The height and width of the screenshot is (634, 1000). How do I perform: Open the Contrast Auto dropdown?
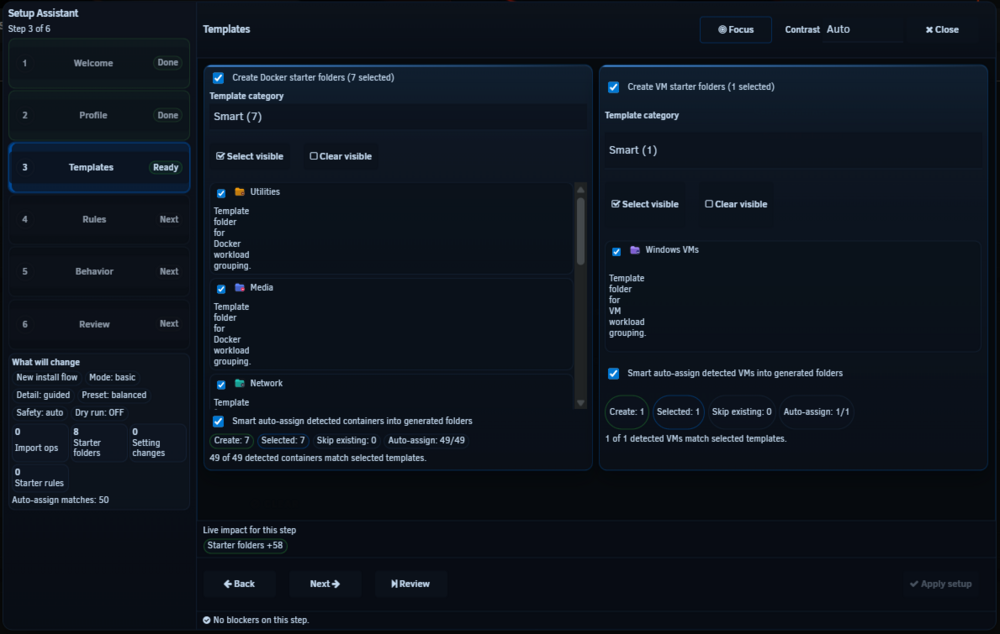(x=863, y=29)
